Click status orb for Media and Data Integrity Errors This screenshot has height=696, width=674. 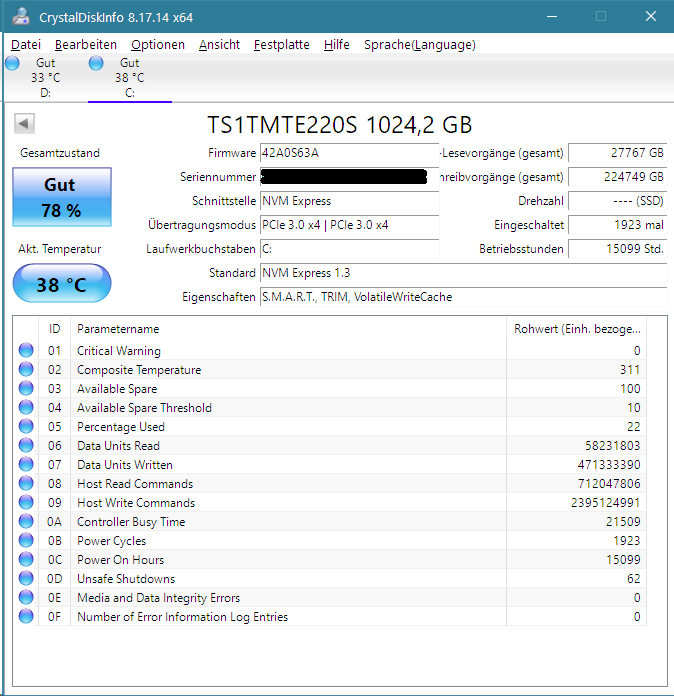pyautogui.click(x=26, y=597)
